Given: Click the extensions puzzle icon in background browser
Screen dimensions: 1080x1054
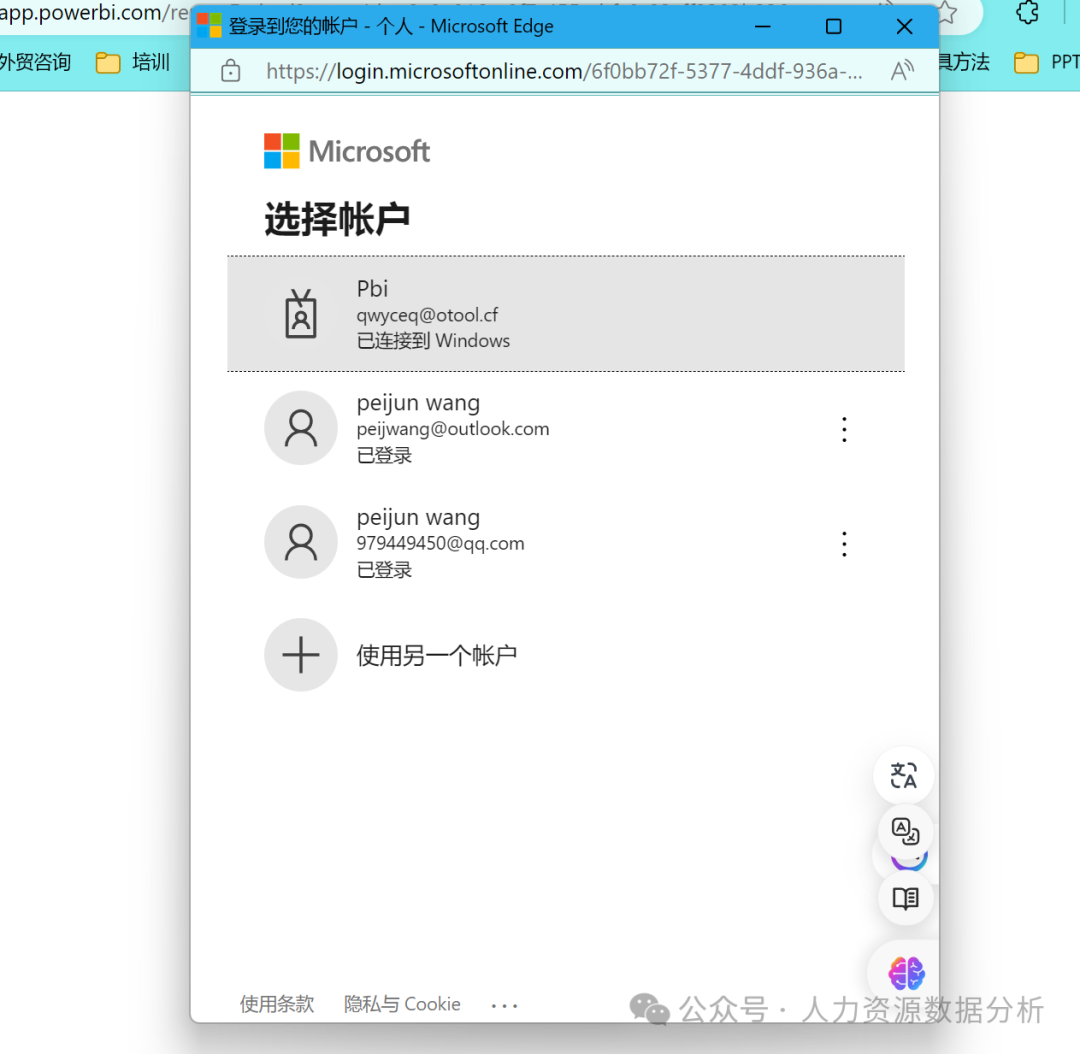Looking at the screenshot, I should [x=1027, y=12].
